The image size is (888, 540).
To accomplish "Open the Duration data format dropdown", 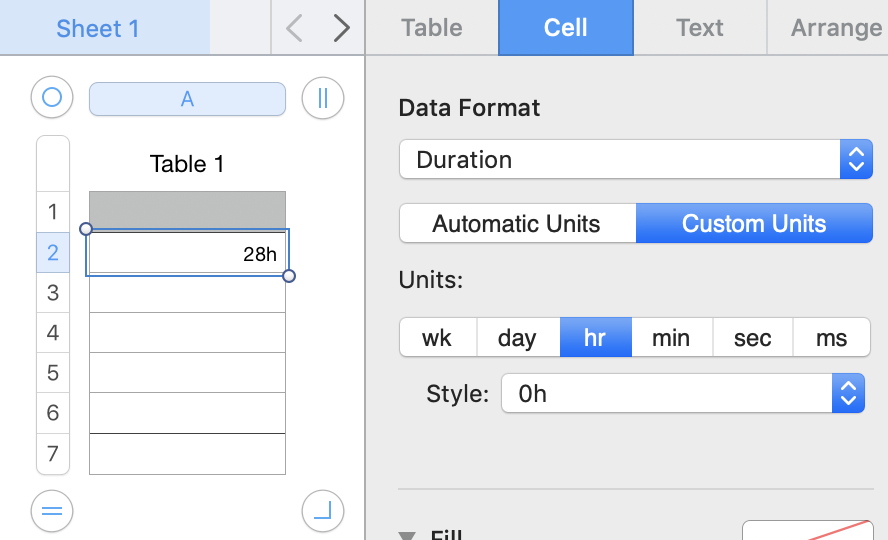I will pos(635,160).
